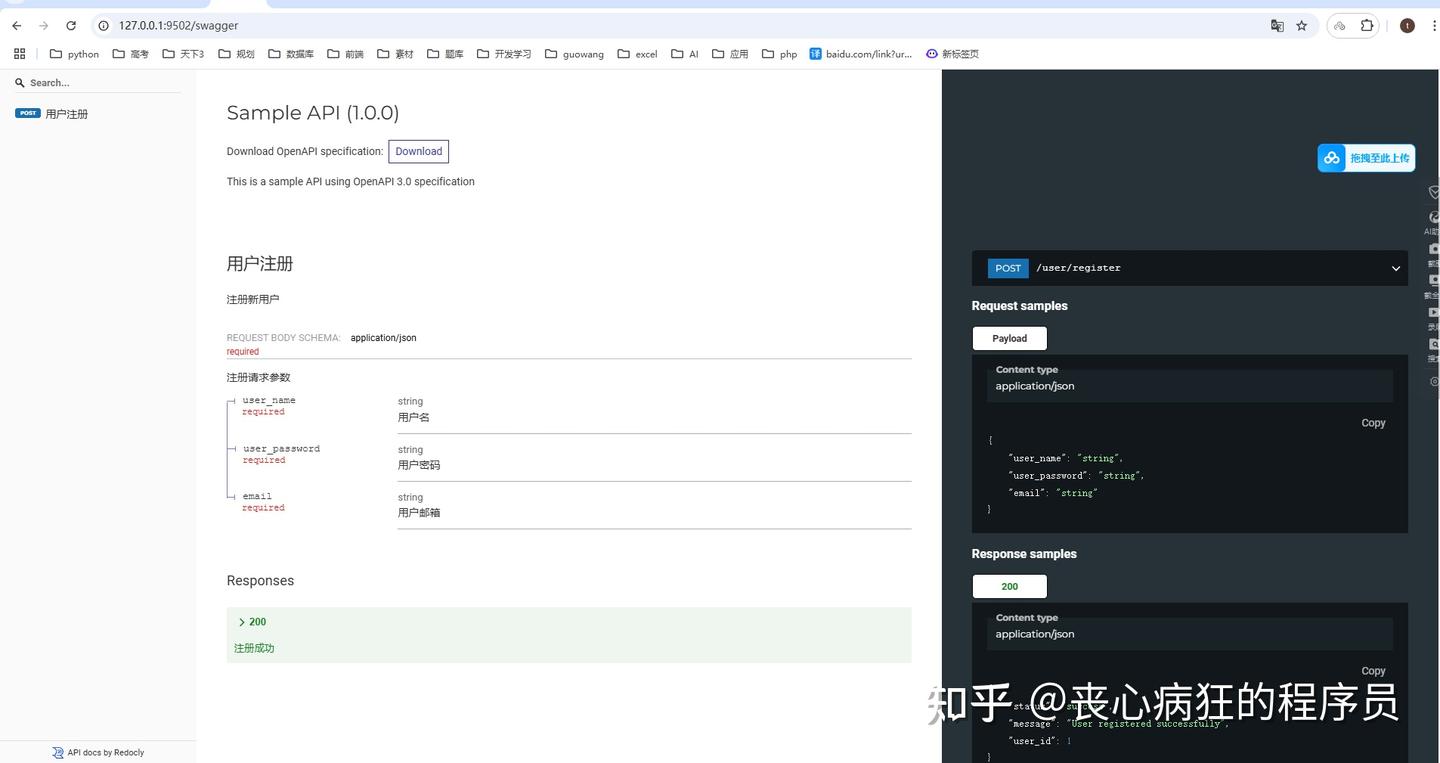The image size is (1440, 763).
Task: Open the Chrome profile avatar
Action: pos(1407,26)
